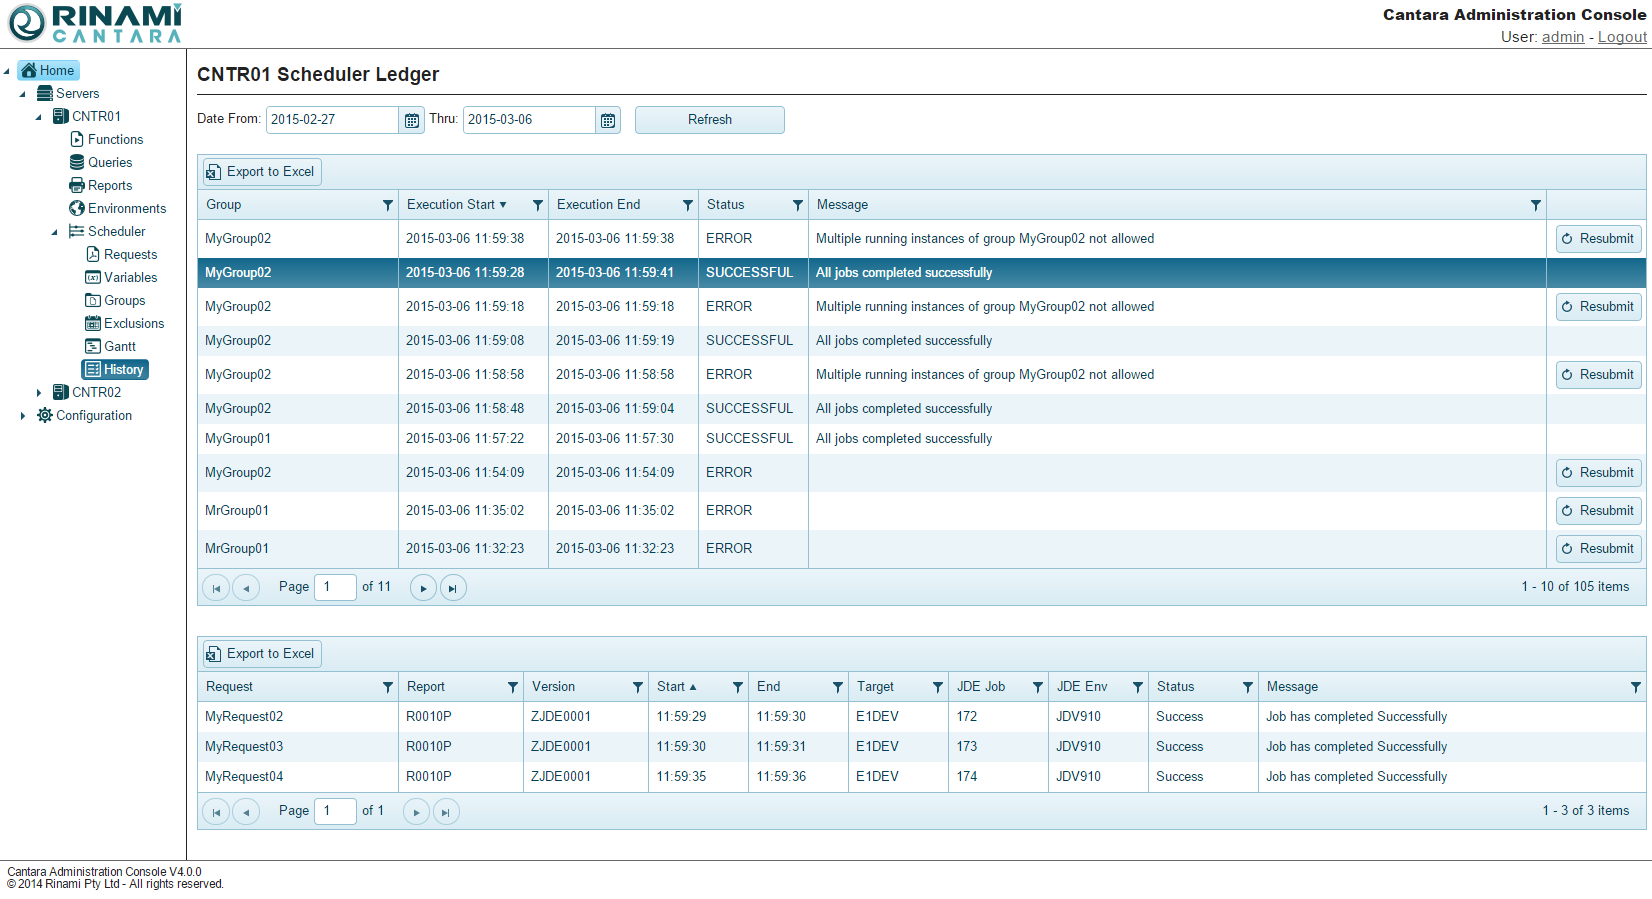Screen dimensions: 1652x899
Task: Filter the JDE Job column
Action: coord(1037,687)
